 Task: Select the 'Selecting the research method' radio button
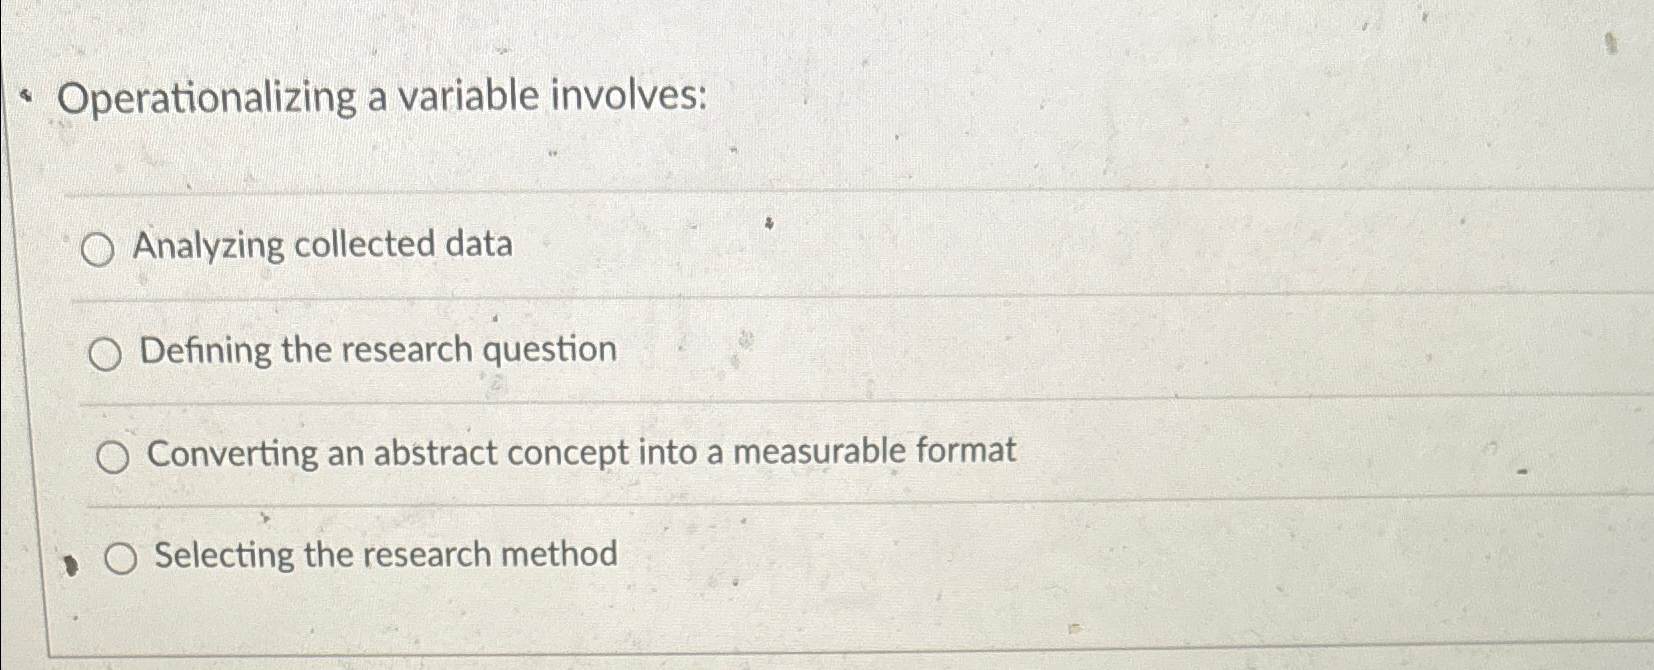pyautogui.click(x=121, y=557)
